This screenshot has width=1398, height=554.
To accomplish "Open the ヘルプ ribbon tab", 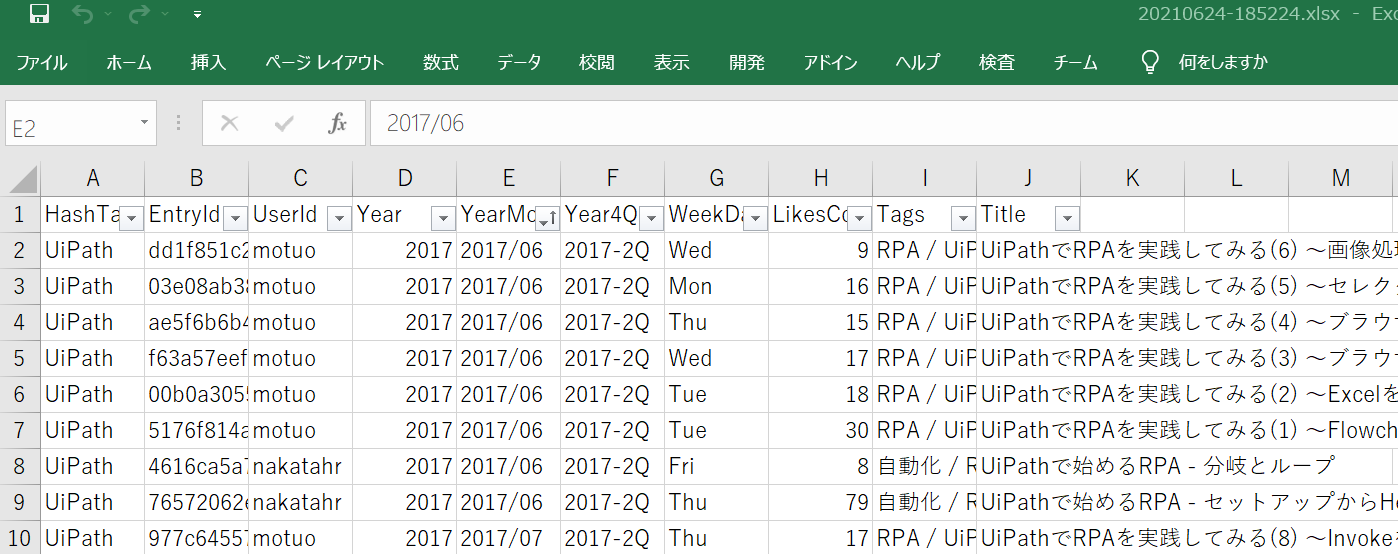I will (918, 62).
